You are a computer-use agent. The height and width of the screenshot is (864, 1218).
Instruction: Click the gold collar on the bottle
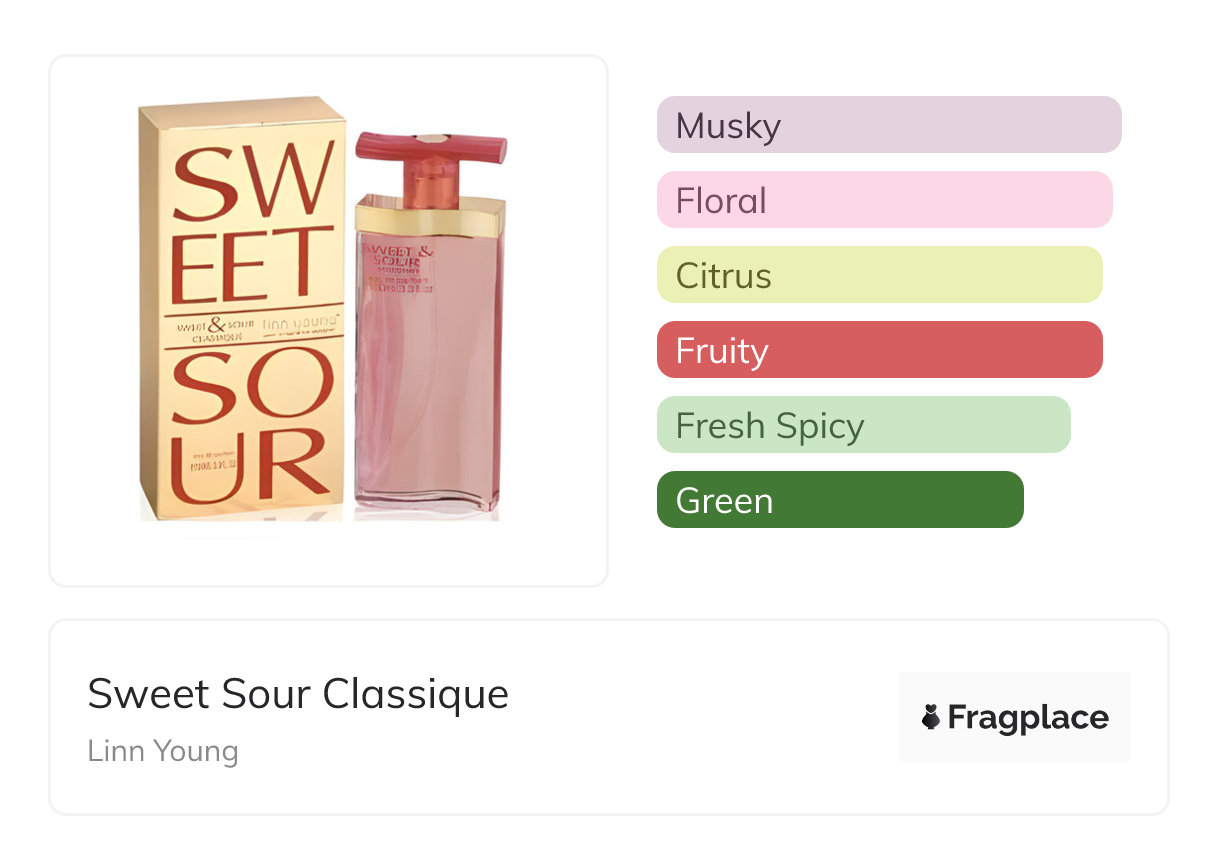431,215
